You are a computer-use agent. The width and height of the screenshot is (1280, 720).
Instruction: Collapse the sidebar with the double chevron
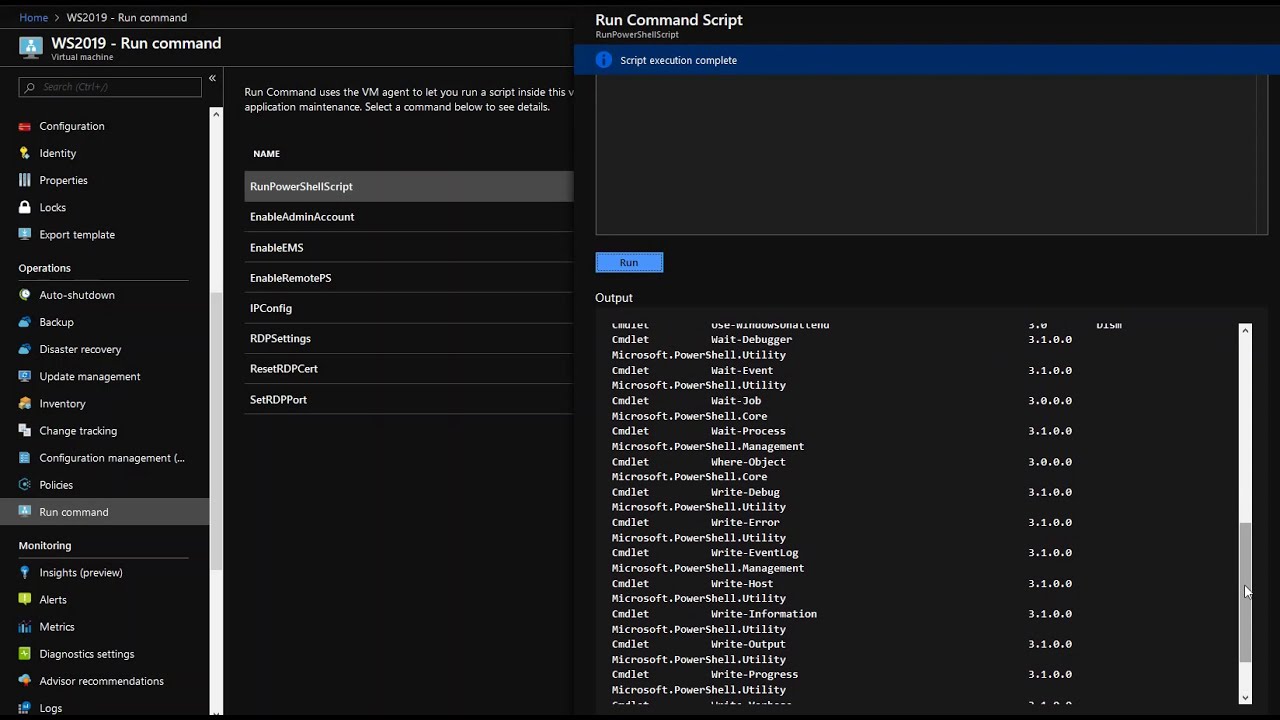click(x=212, y=78)
